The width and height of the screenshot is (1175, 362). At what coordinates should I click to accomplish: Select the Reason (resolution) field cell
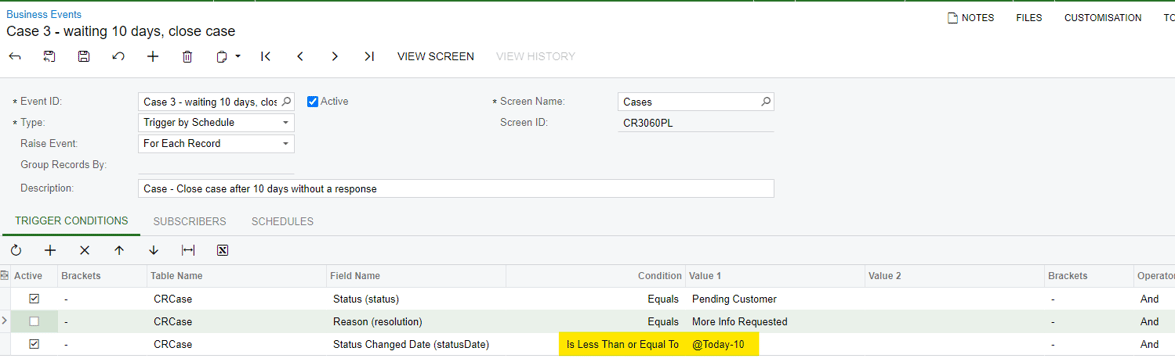pyautogui.click(x=416, y=322)
